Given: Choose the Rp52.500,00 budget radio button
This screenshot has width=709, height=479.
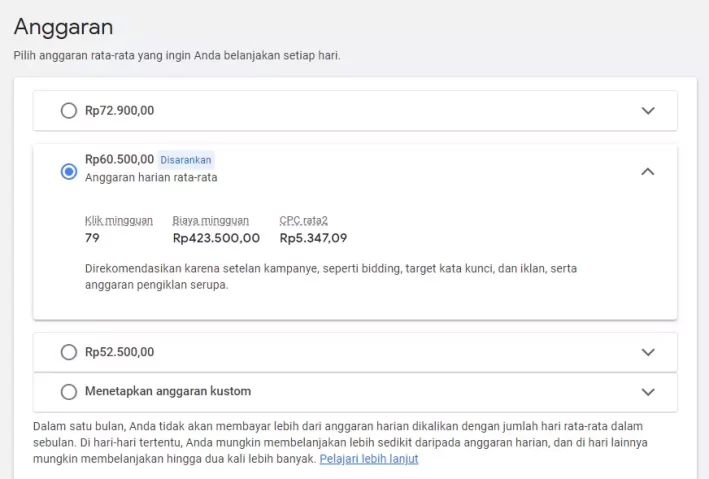Looking at the screenshot, I should [x=69, y=352].
